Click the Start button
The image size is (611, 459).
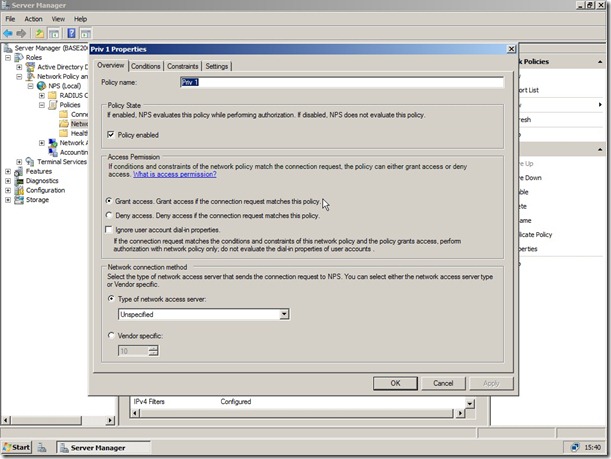17,447
